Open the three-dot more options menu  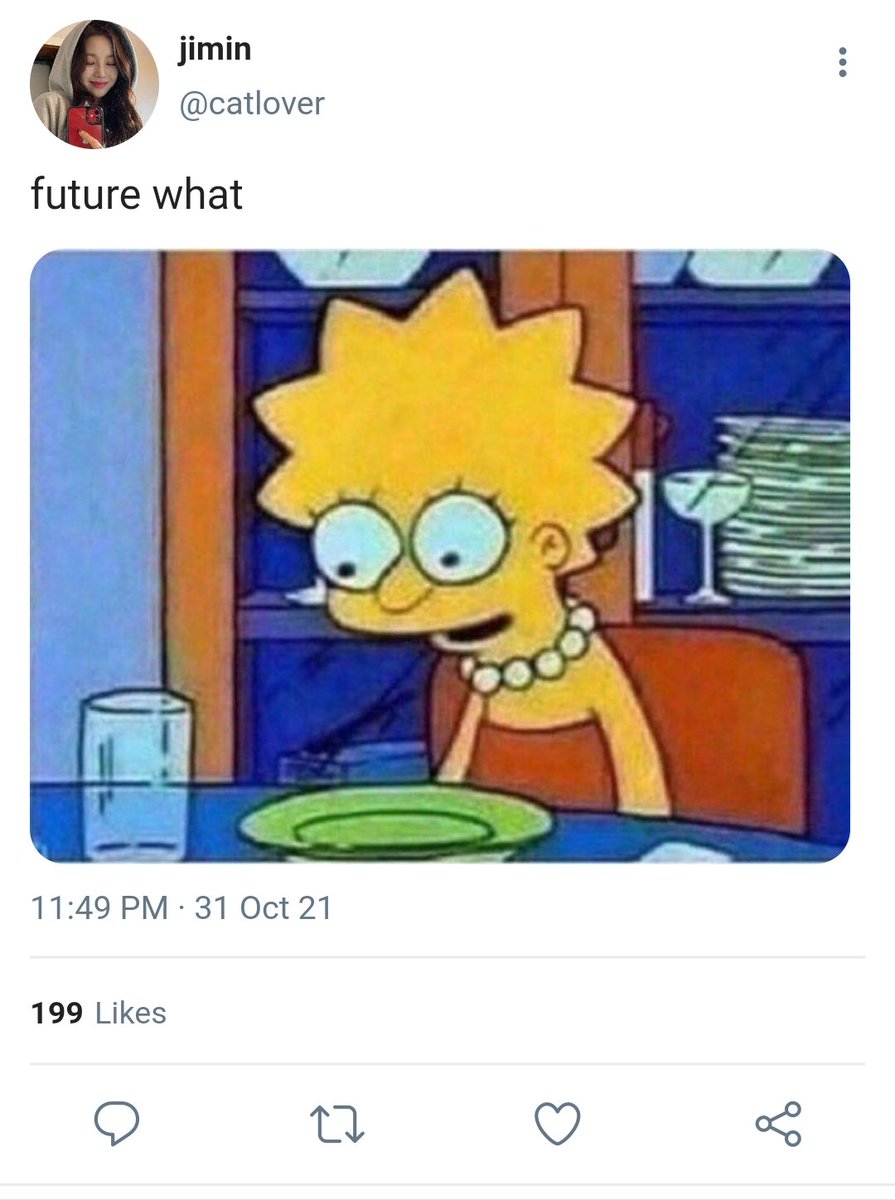(842, 62)
